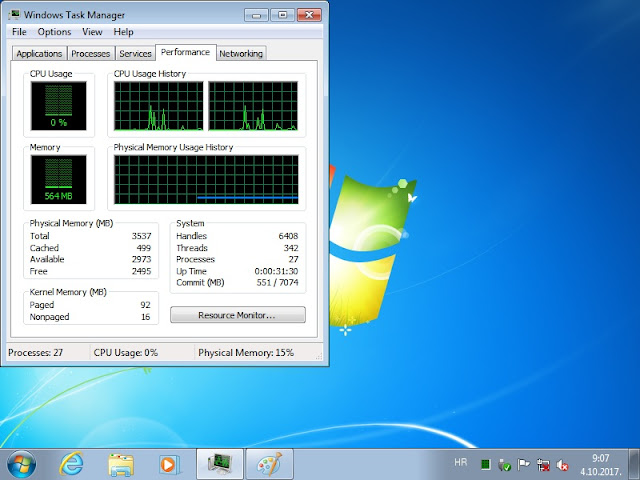Open the File menu
Screen dimensions: 640x480
pos(19,32)
